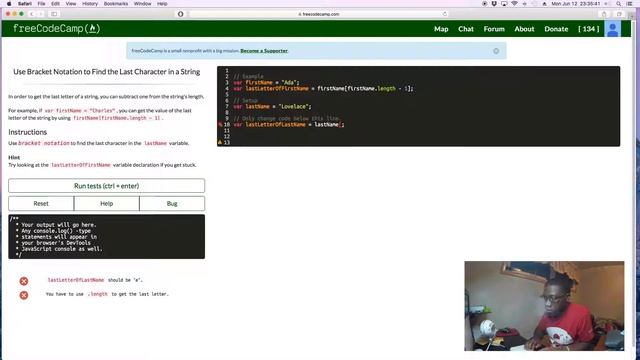640x360 pixels.
Task: Open the Edit menu
Action: point(56,4)
